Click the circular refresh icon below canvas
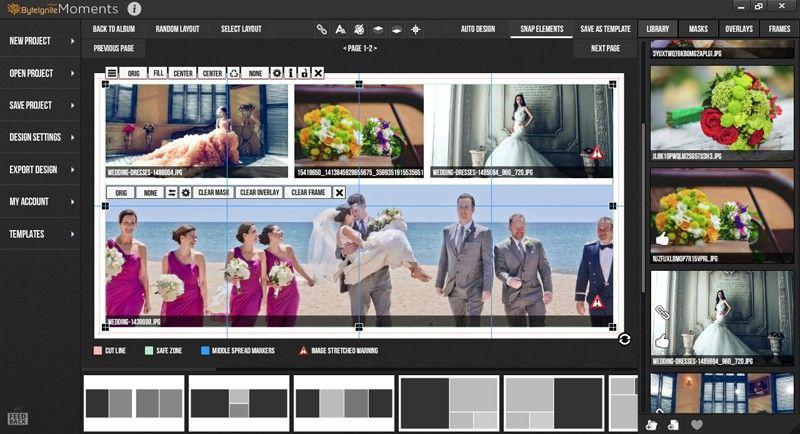 click(x=624, y=339)
